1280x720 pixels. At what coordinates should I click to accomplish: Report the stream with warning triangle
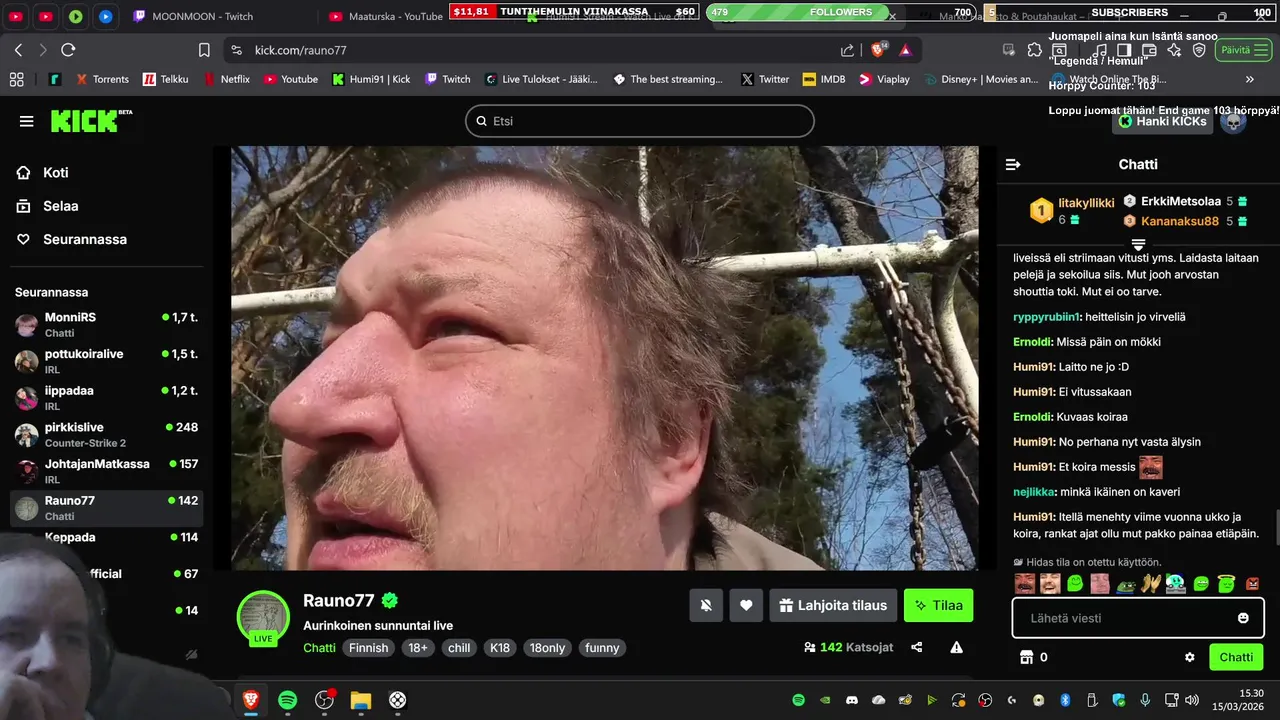(956, 647)
